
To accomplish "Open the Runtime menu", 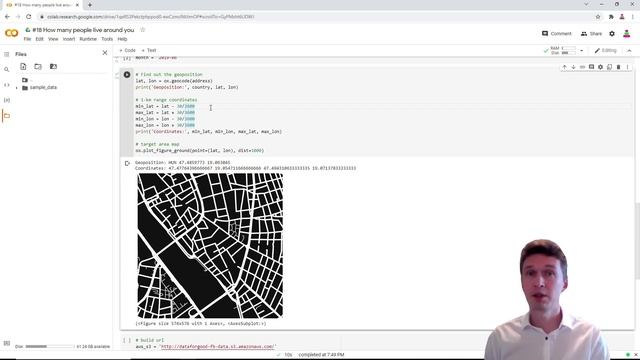I will pos(88,39).
